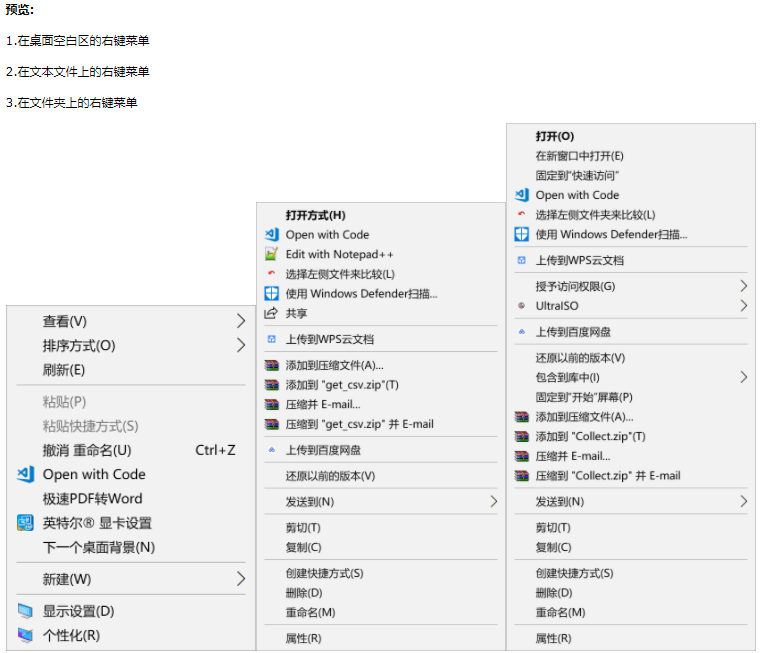The image size is (775, 653).
Task: Click the text 1.在桌面空白区的右键菜单
Action: (x=78, y=41)
